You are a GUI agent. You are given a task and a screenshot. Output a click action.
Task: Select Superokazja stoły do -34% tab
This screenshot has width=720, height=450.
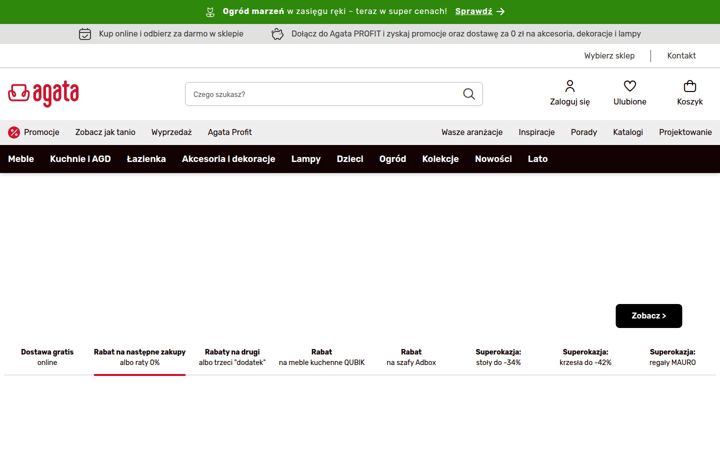[x=498, y=357]
